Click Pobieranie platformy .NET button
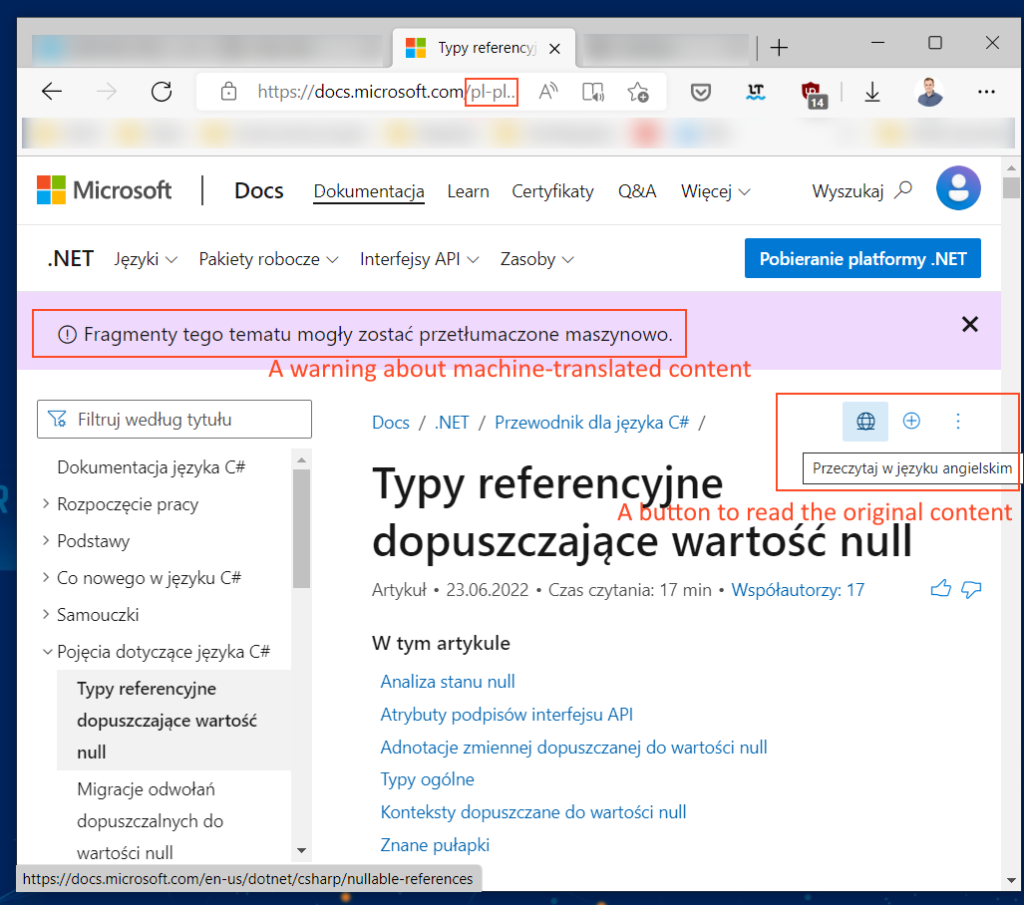 point(862,259)
